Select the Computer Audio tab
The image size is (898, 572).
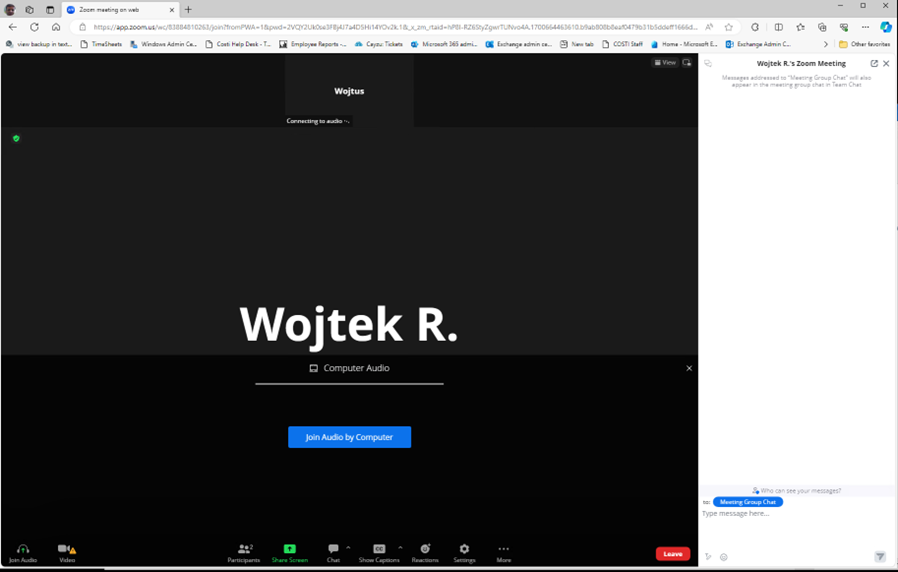349,368
